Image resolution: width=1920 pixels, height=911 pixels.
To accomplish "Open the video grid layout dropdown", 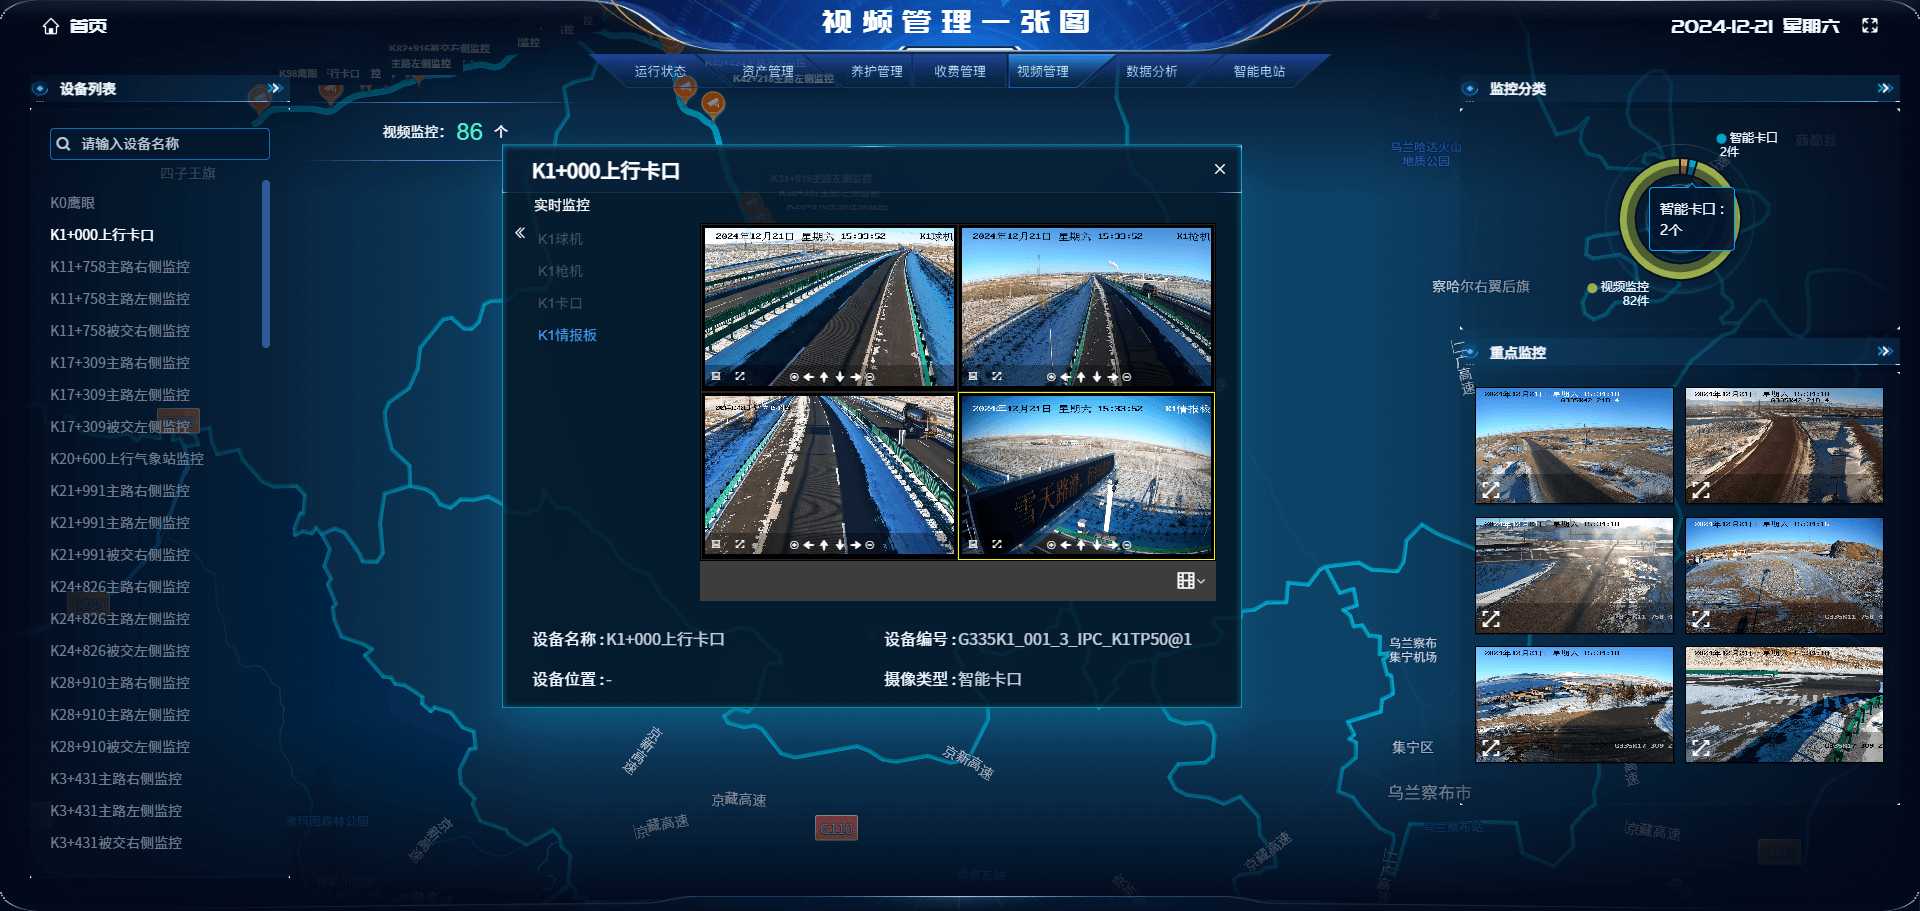I will coord(1190,581).
